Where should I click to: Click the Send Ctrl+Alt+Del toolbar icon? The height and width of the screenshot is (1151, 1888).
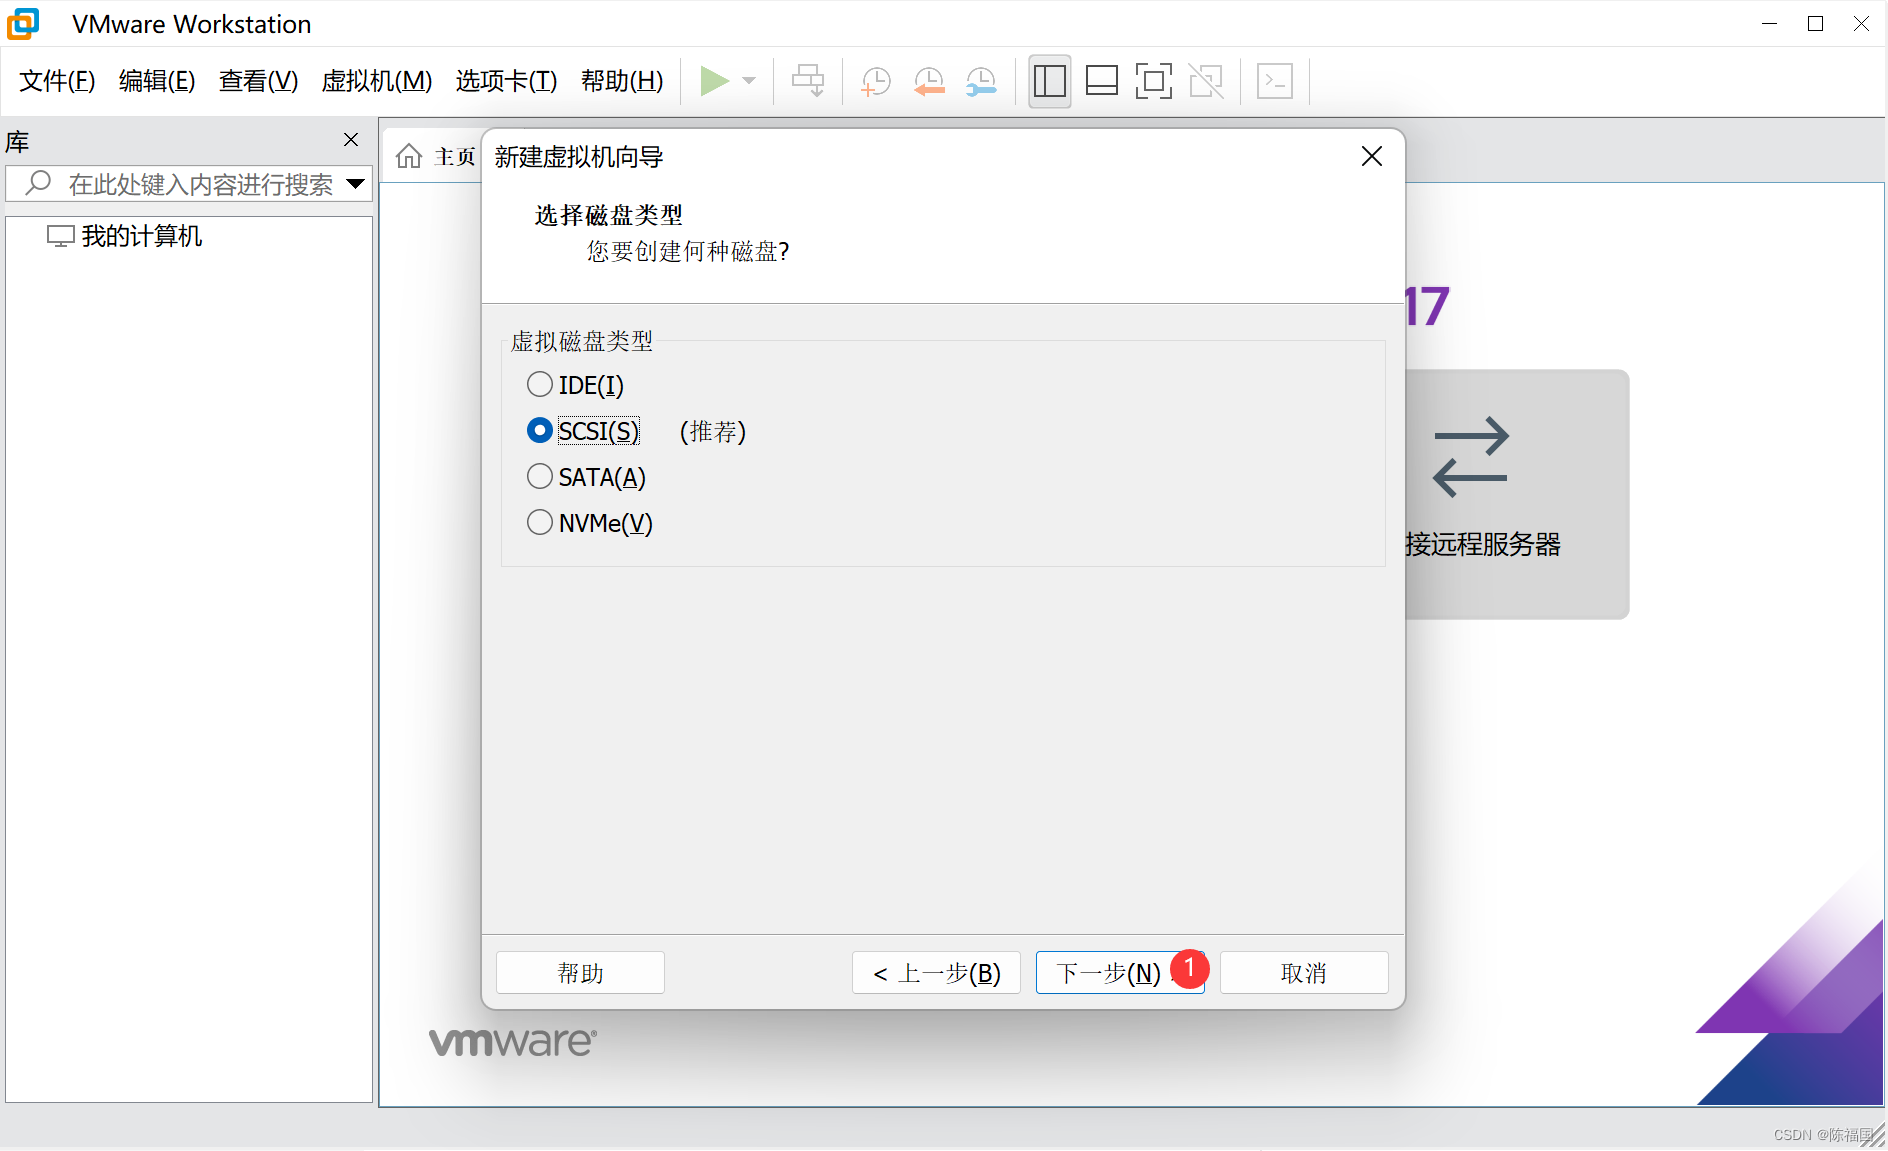tap(808, 81)
